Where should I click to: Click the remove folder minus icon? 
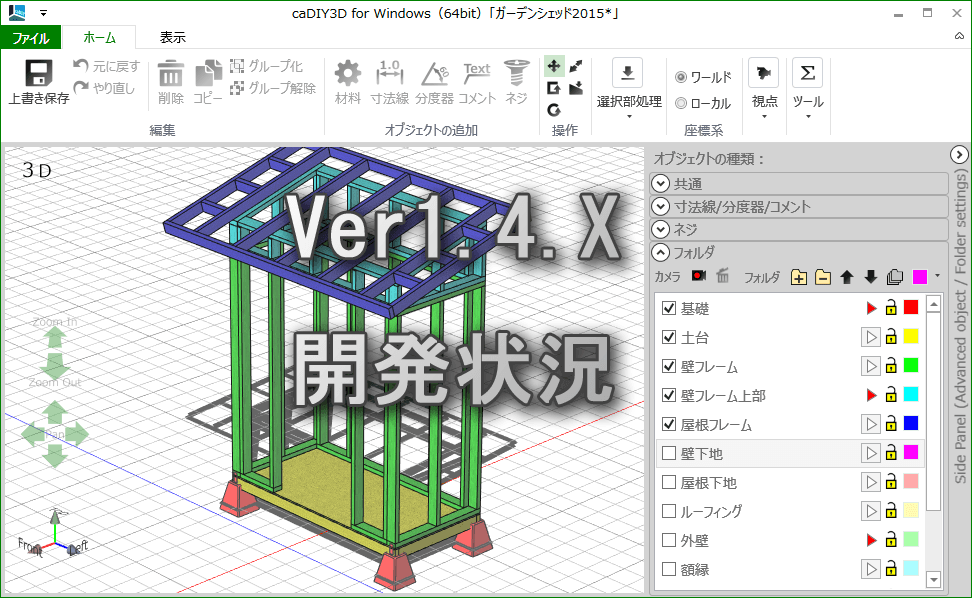(x=823, y=277)
